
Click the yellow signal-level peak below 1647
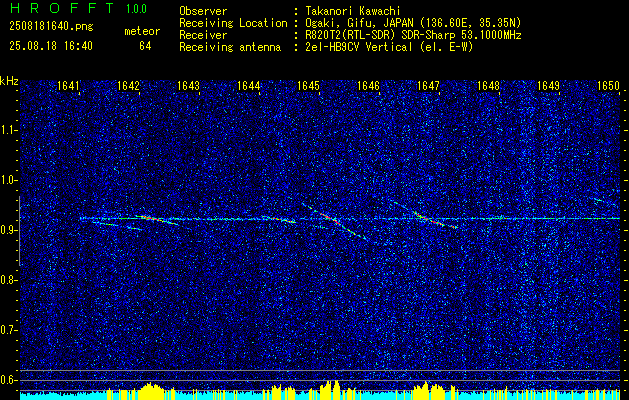pos(429,388)
